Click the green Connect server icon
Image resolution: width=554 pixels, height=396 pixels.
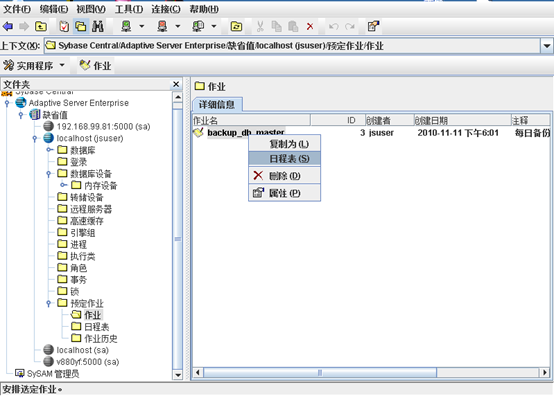pos(126,26)
